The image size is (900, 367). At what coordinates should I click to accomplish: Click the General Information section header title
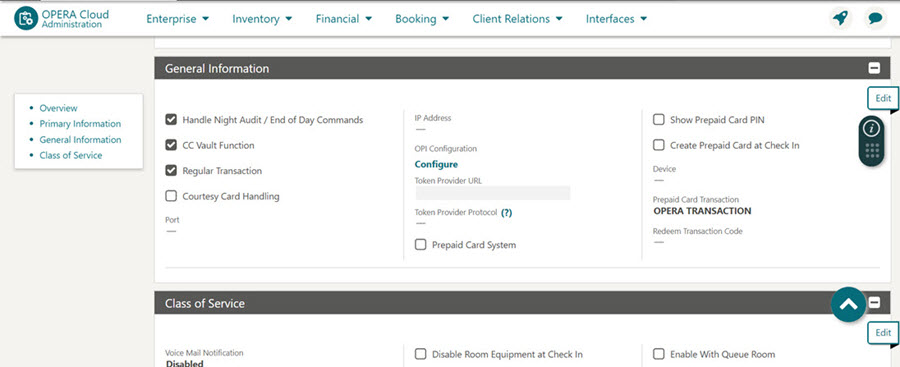click(217, 68)
